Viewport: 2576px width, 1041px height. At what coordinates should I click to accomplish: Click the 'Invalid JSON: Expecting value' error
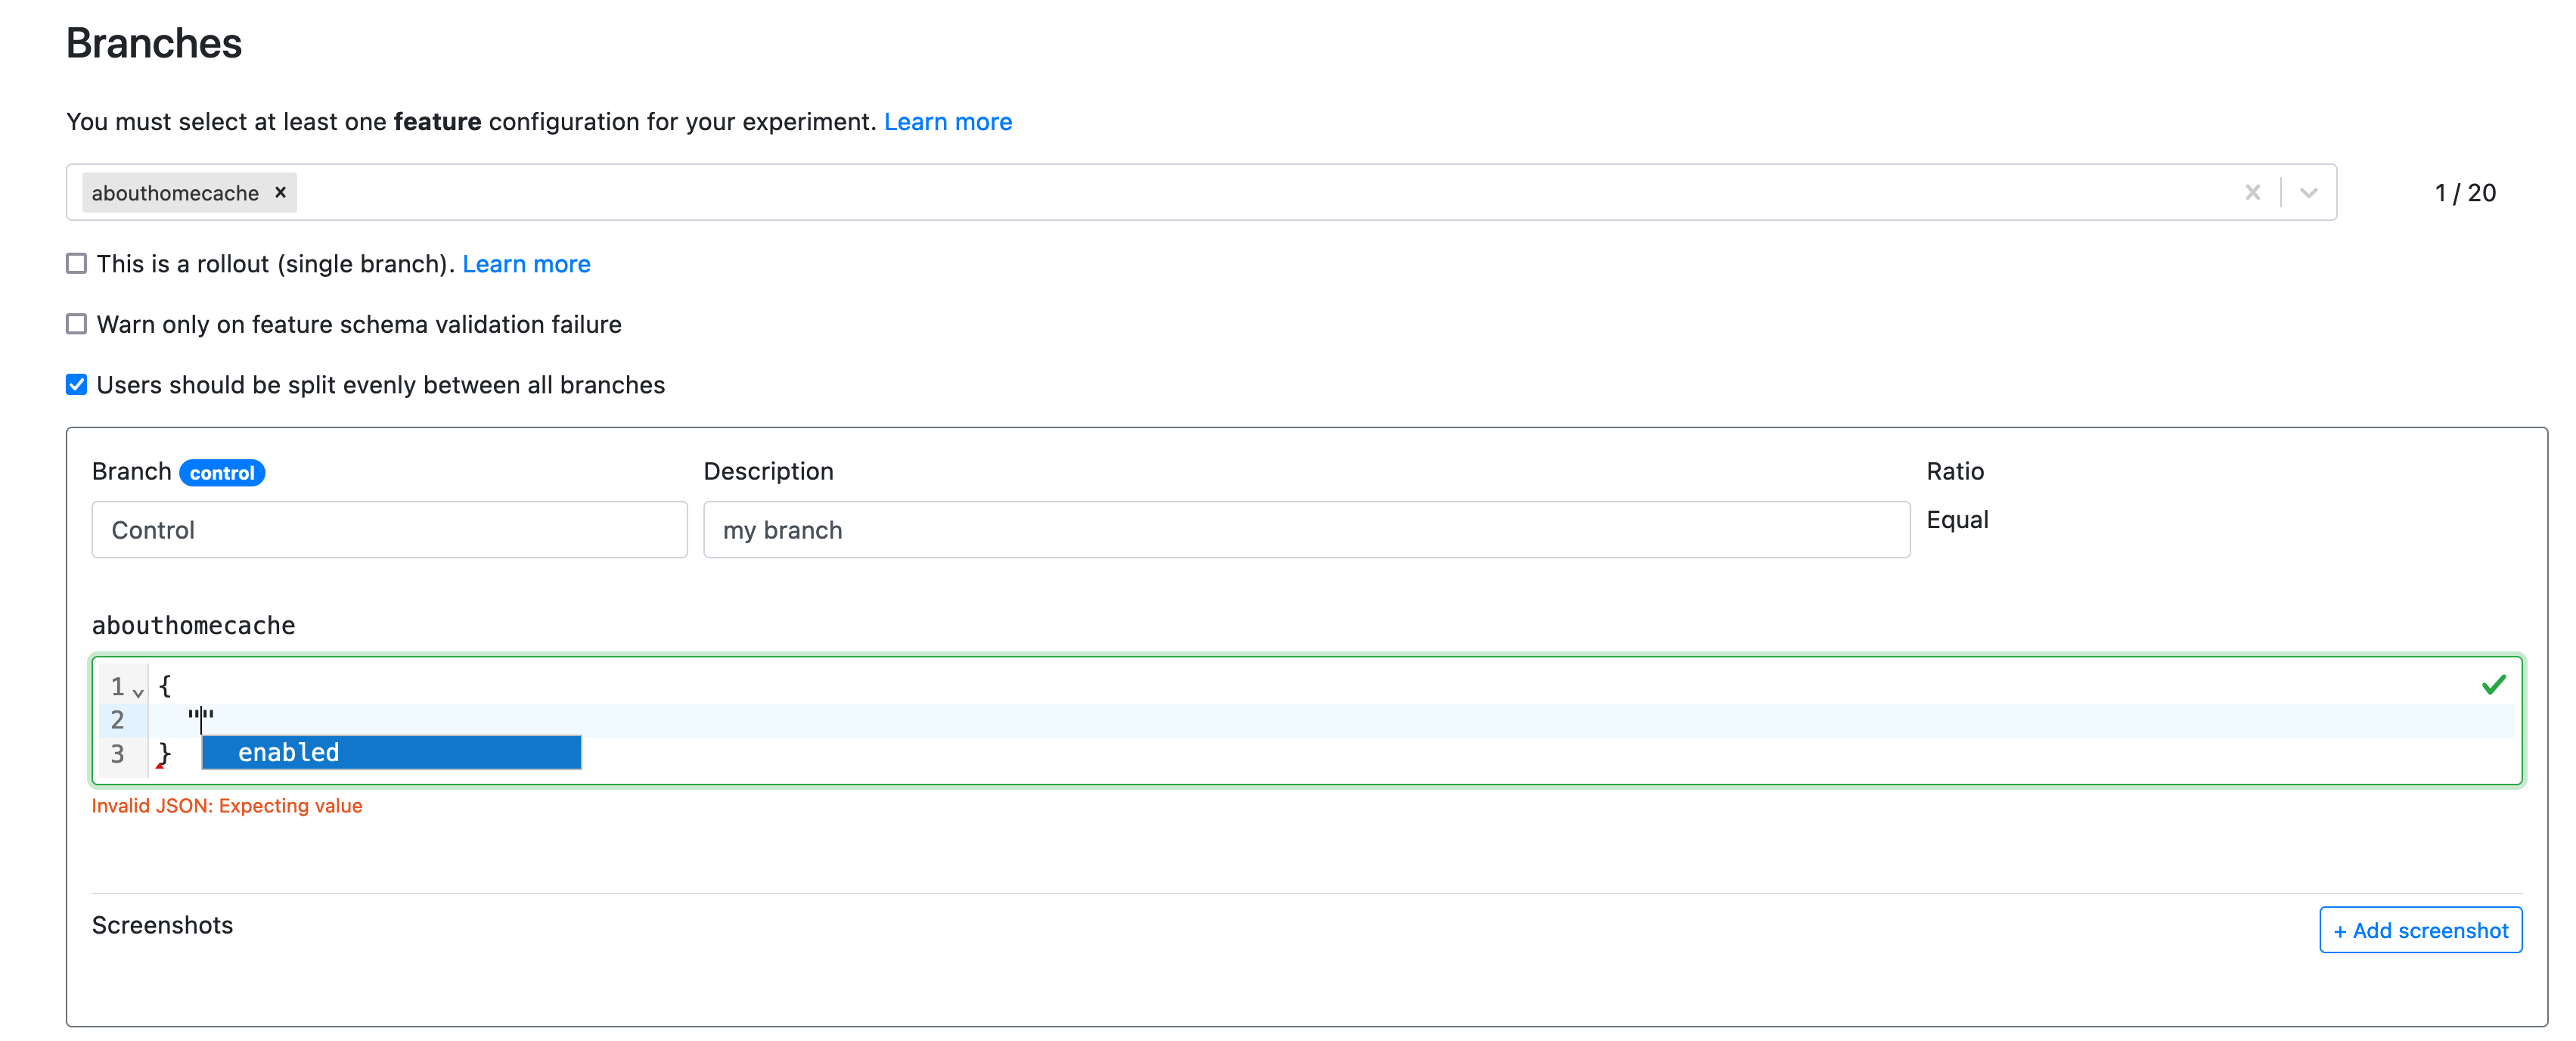click(227, 806)
